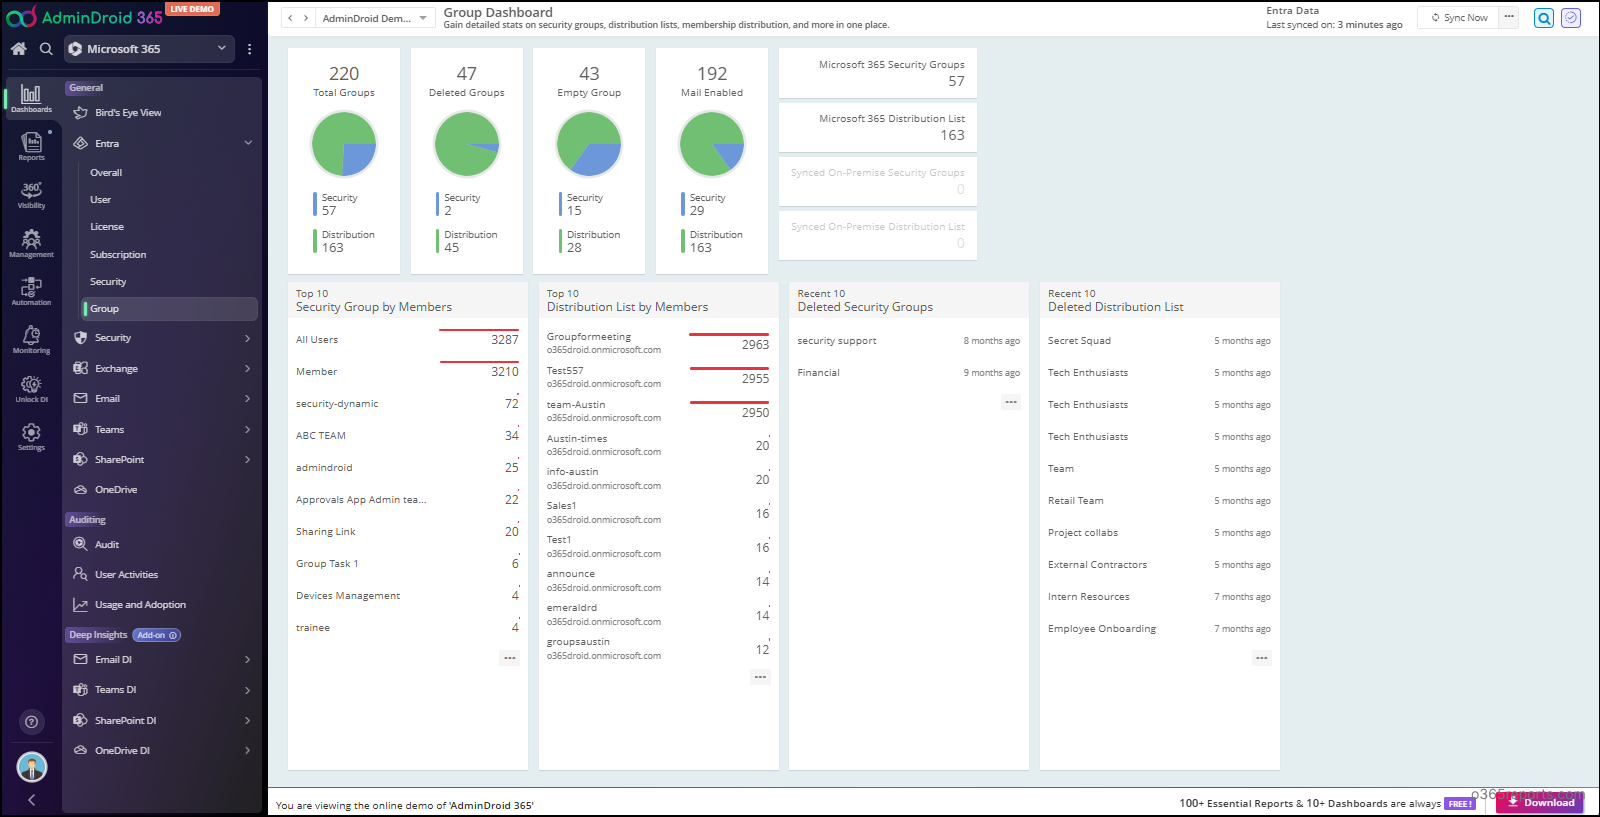Image resolution: width=1600 pixels, height=817 pixels.
Task: Open the Audit menu item
Action: (107, 545)
